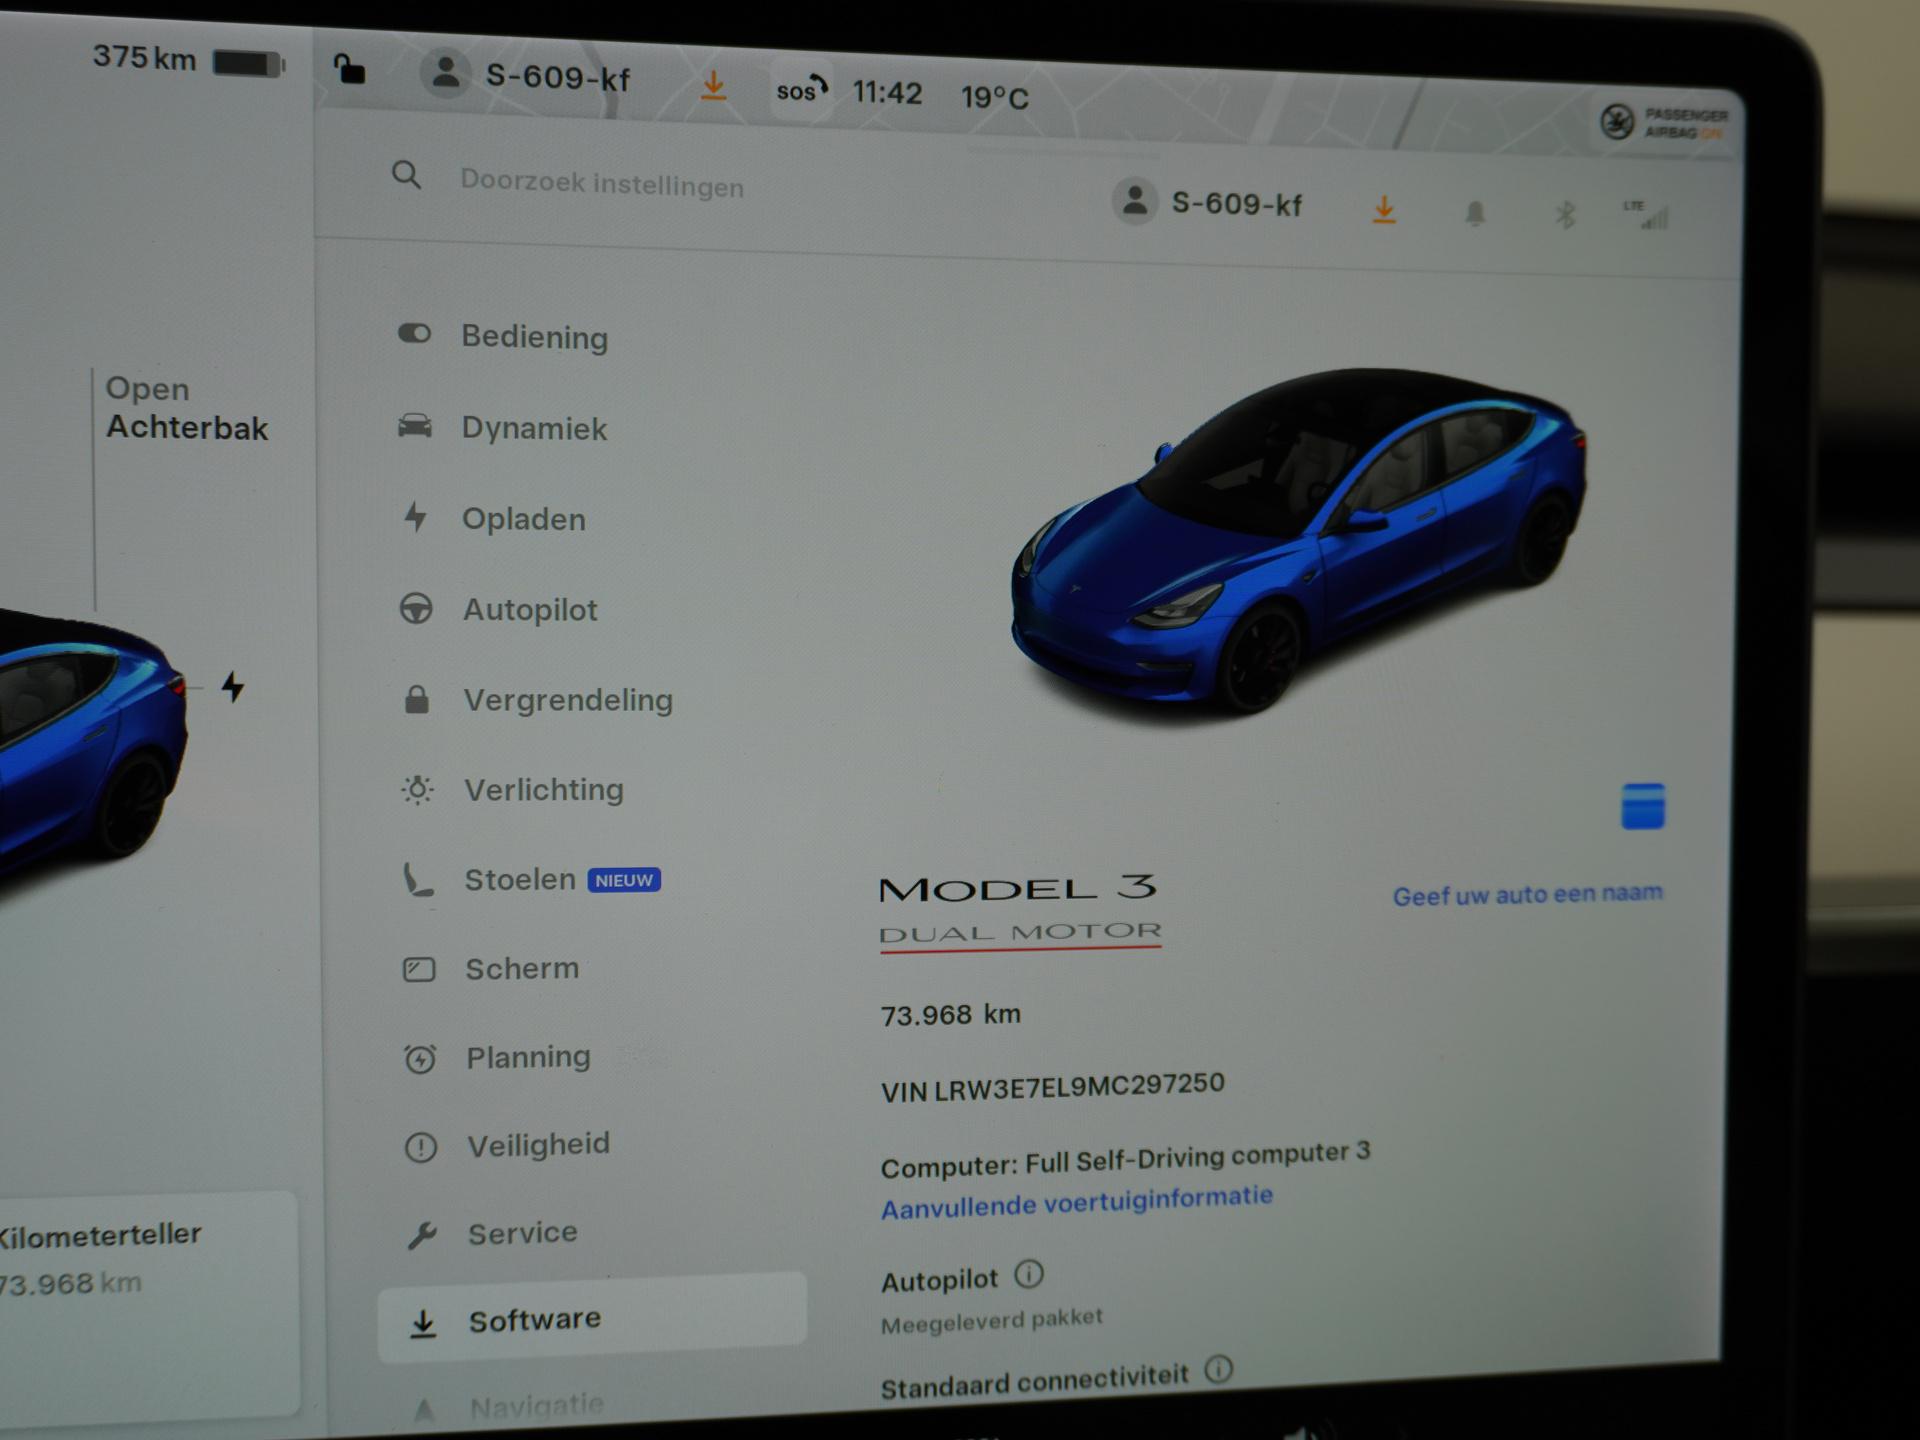Click the search magnifier icon
The height and width of the screenshot is (1440, 1920).
406,175
